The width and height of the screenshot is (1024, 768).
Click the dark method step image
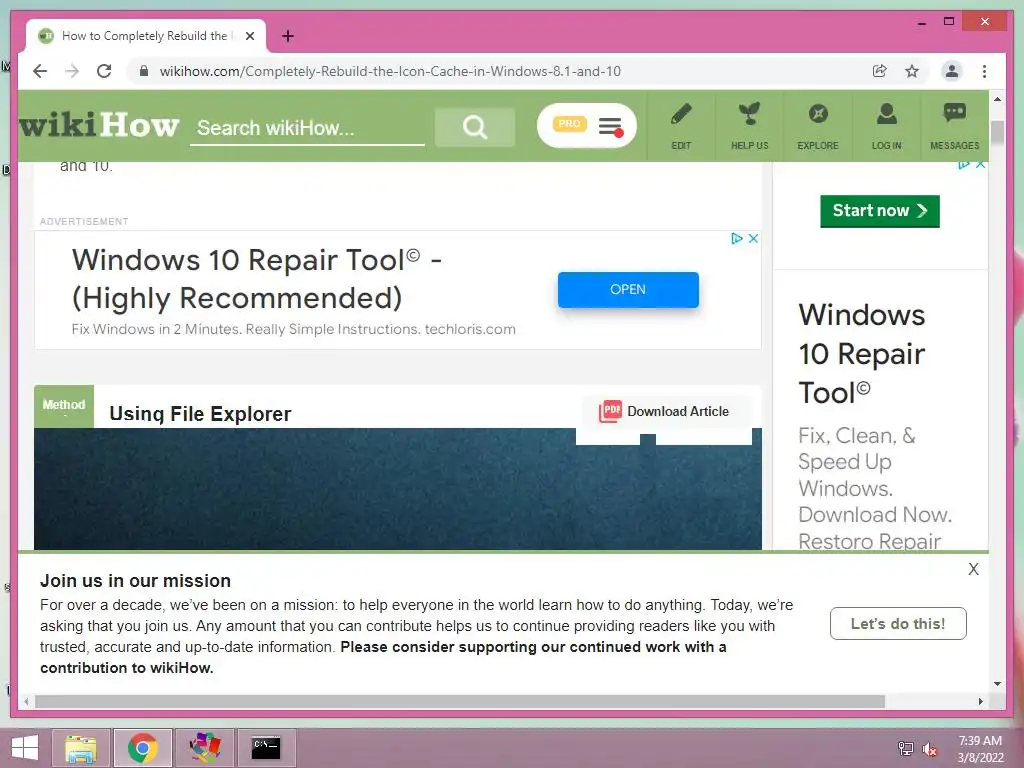[x=398, y=488]
